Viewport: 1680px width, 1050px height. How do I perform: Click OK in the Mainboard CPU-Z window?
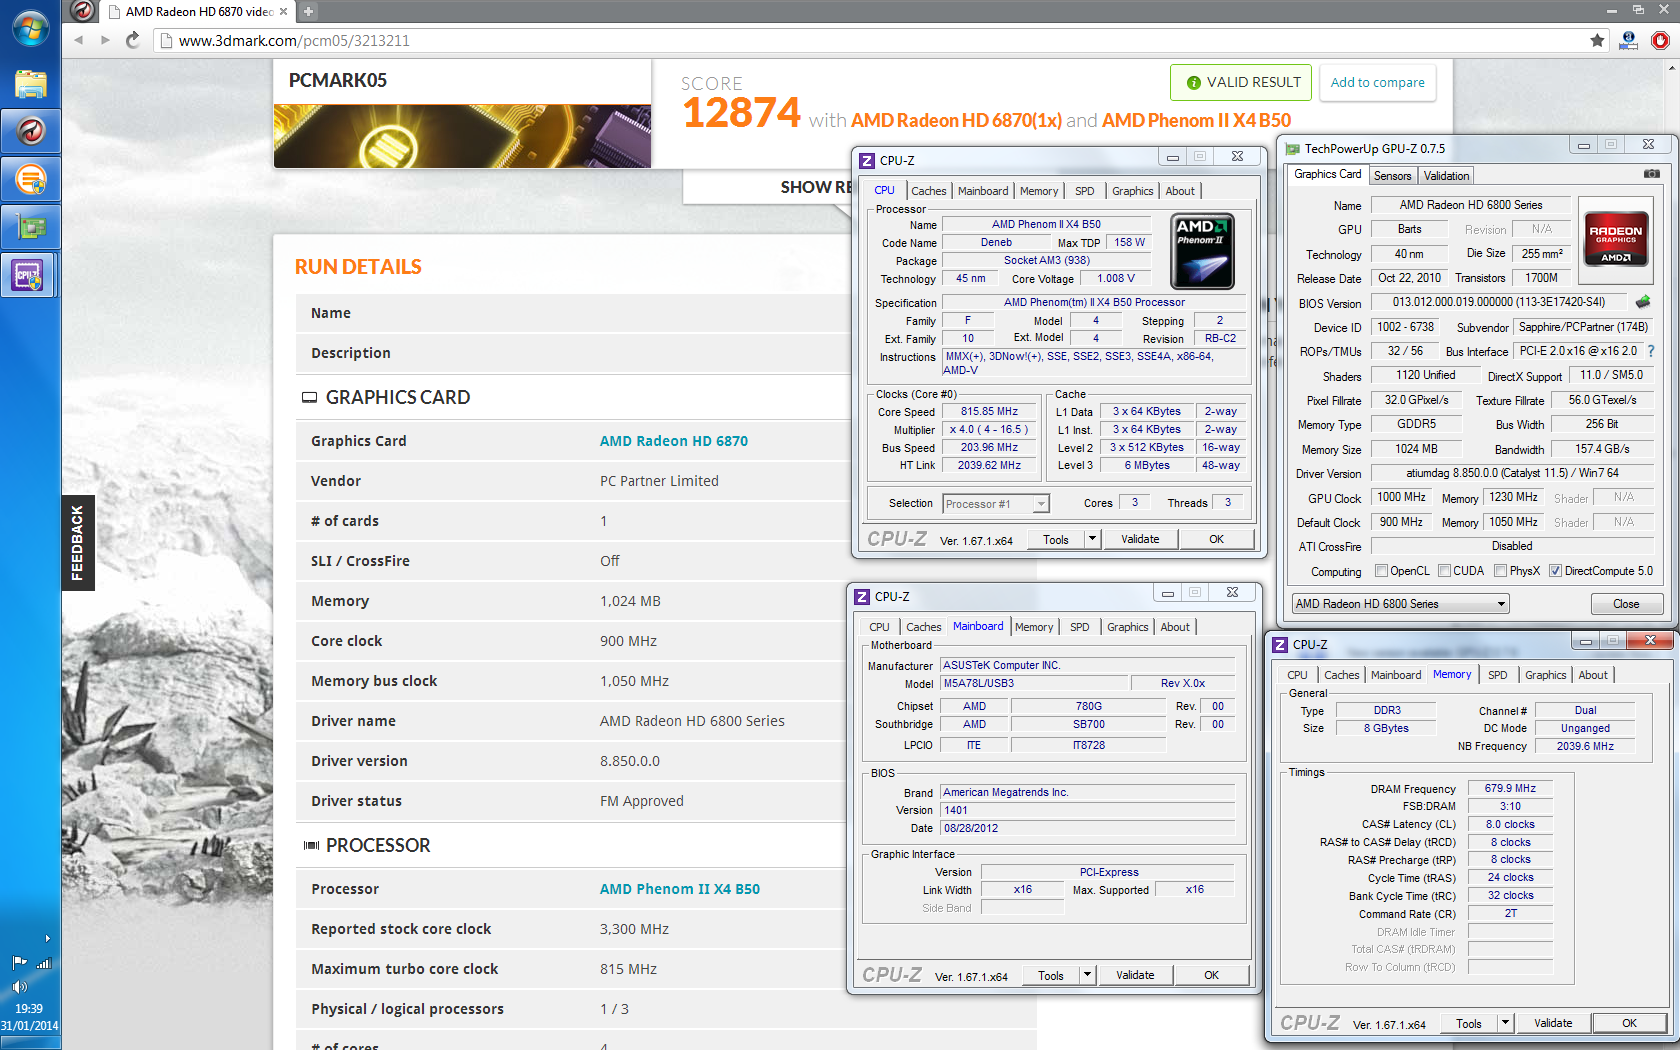click(1211, 975)
